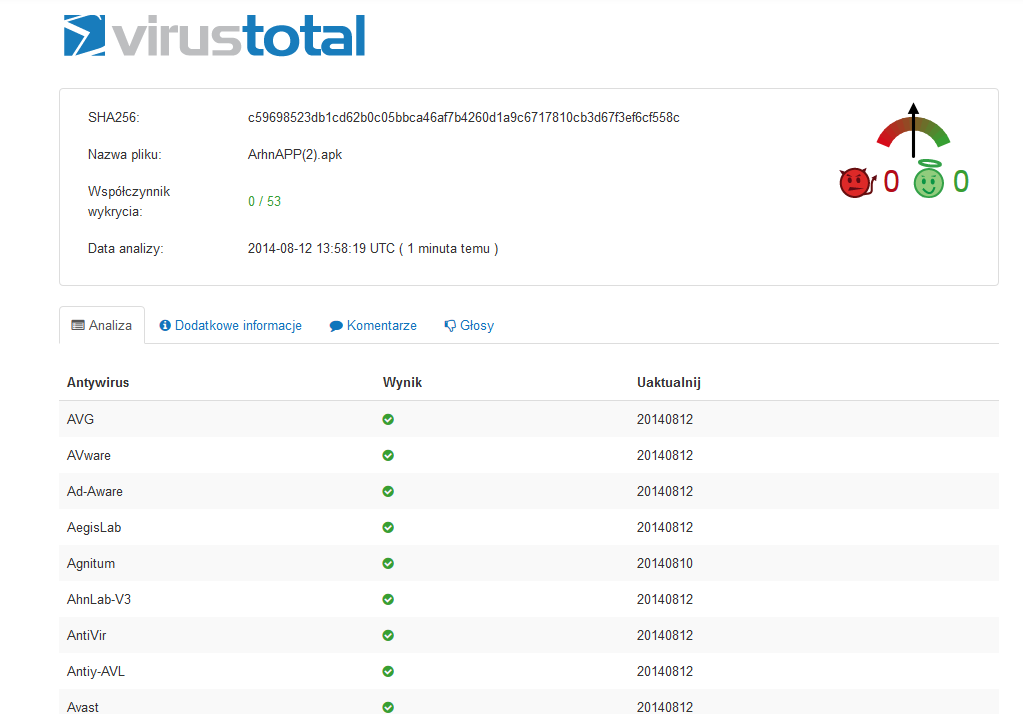Click the red devil malicious vote icon
This screenshot has width=1023, height=714.
tap(857, 182)
